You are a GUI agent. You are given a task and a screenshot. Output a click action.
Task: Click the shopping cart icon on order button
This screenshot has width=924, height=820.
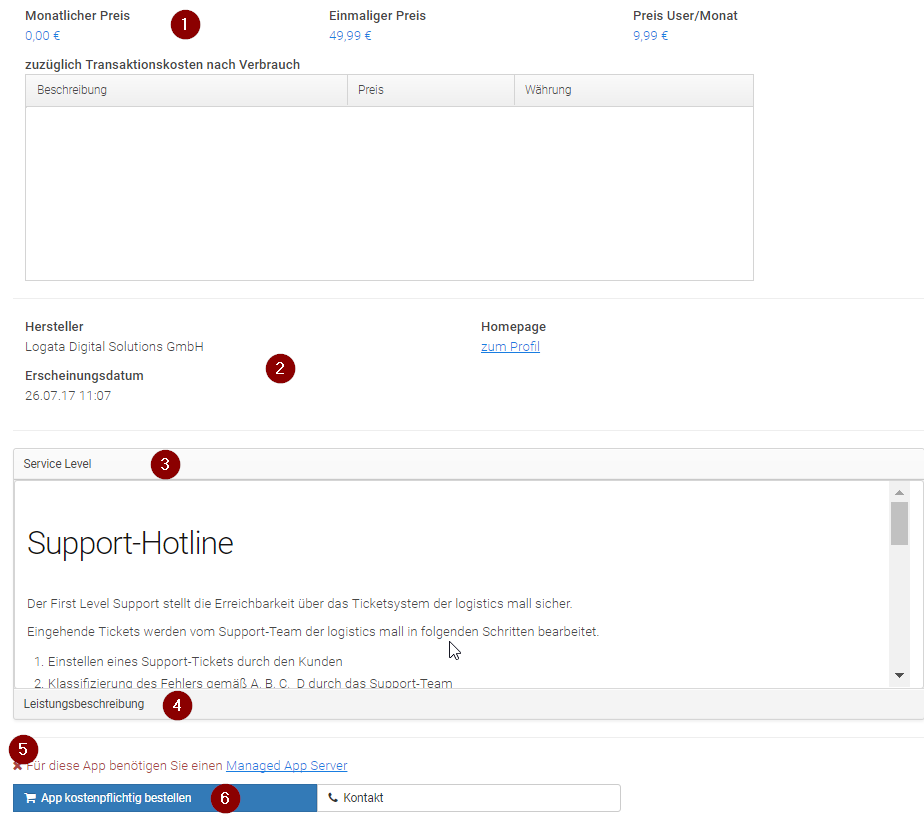pyautogui.click(x=30, y=798)
